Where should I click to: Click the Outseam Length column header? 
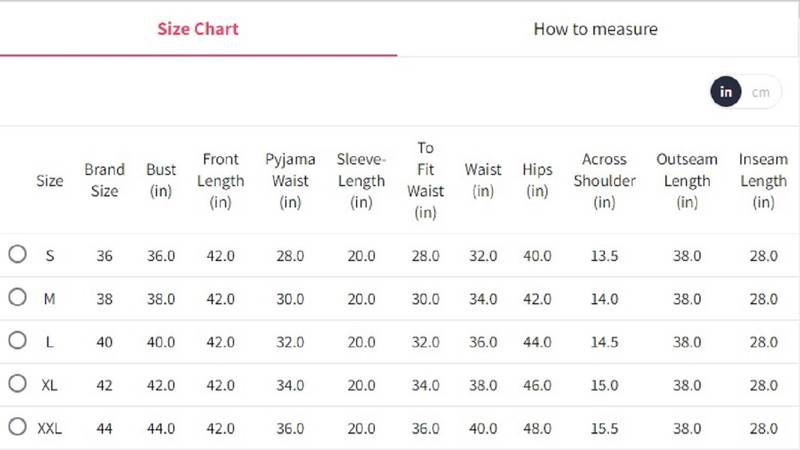click(687, 180)
